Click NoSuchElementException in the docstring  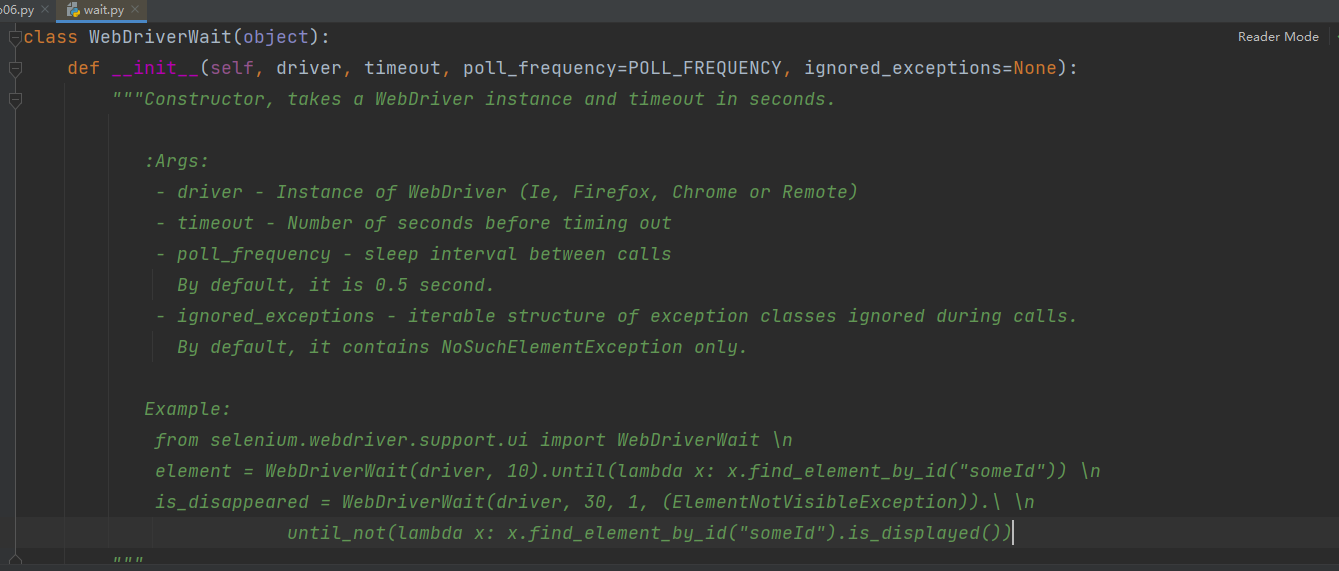(x=562, y=347)
